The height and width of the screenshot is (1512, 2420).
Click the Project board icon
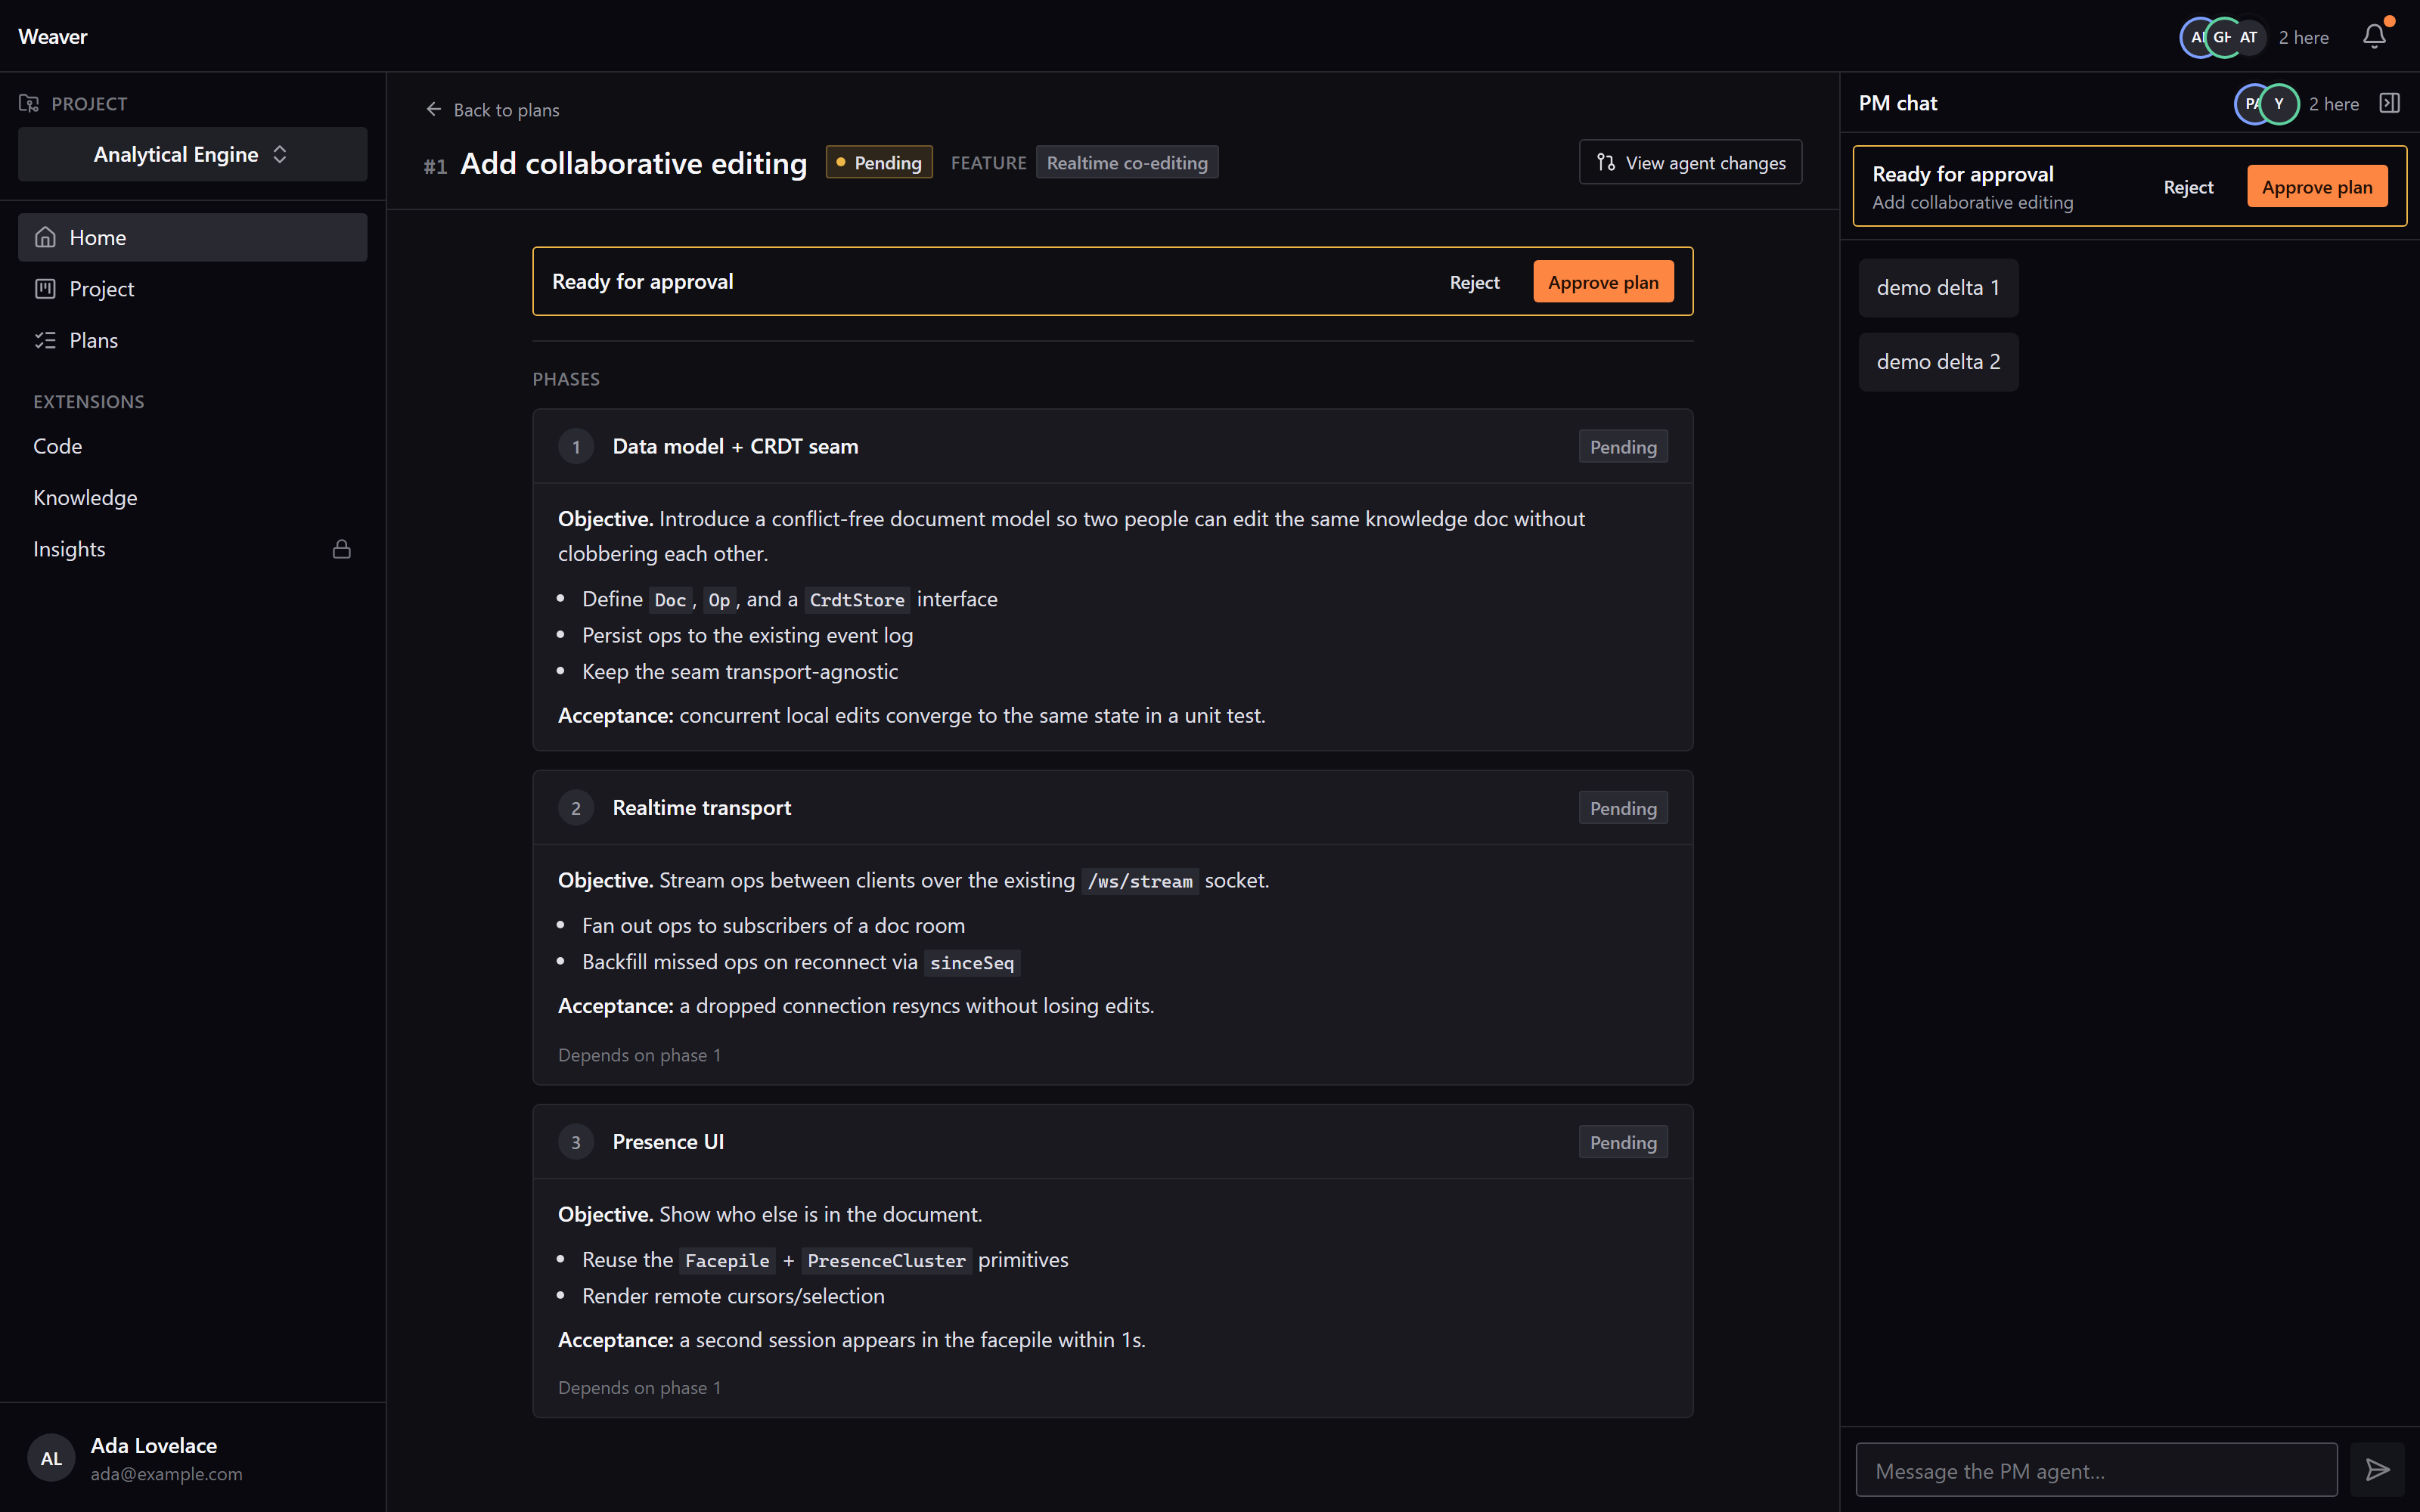[45, 289]
